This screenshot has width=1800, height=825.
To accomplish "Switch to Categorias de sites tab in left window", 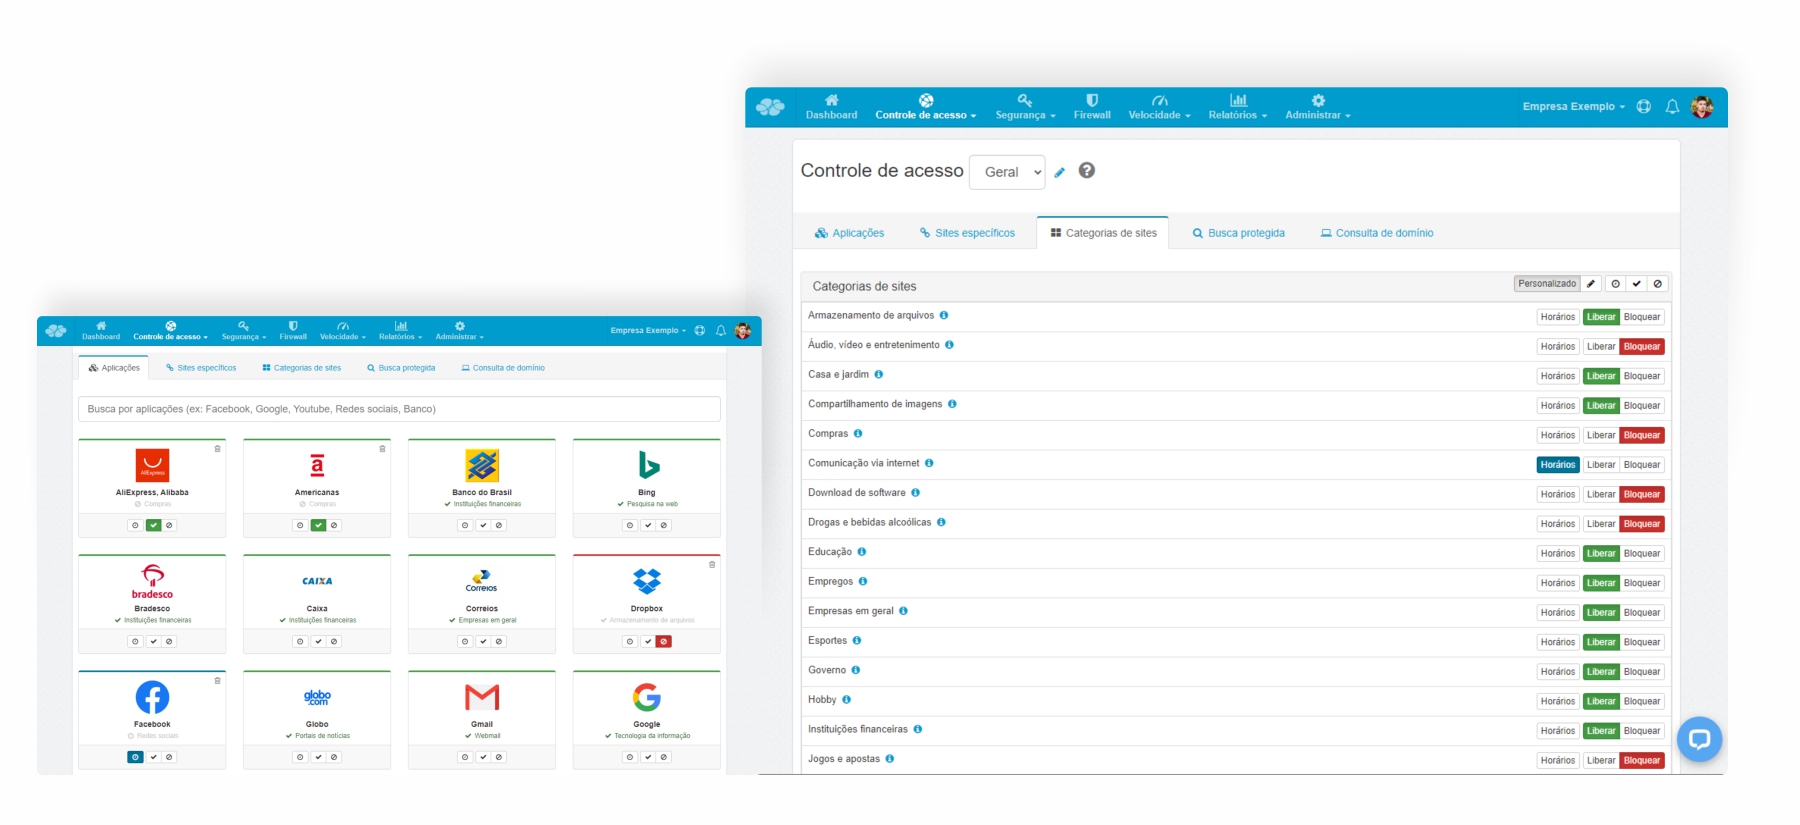I will (301, 368).
